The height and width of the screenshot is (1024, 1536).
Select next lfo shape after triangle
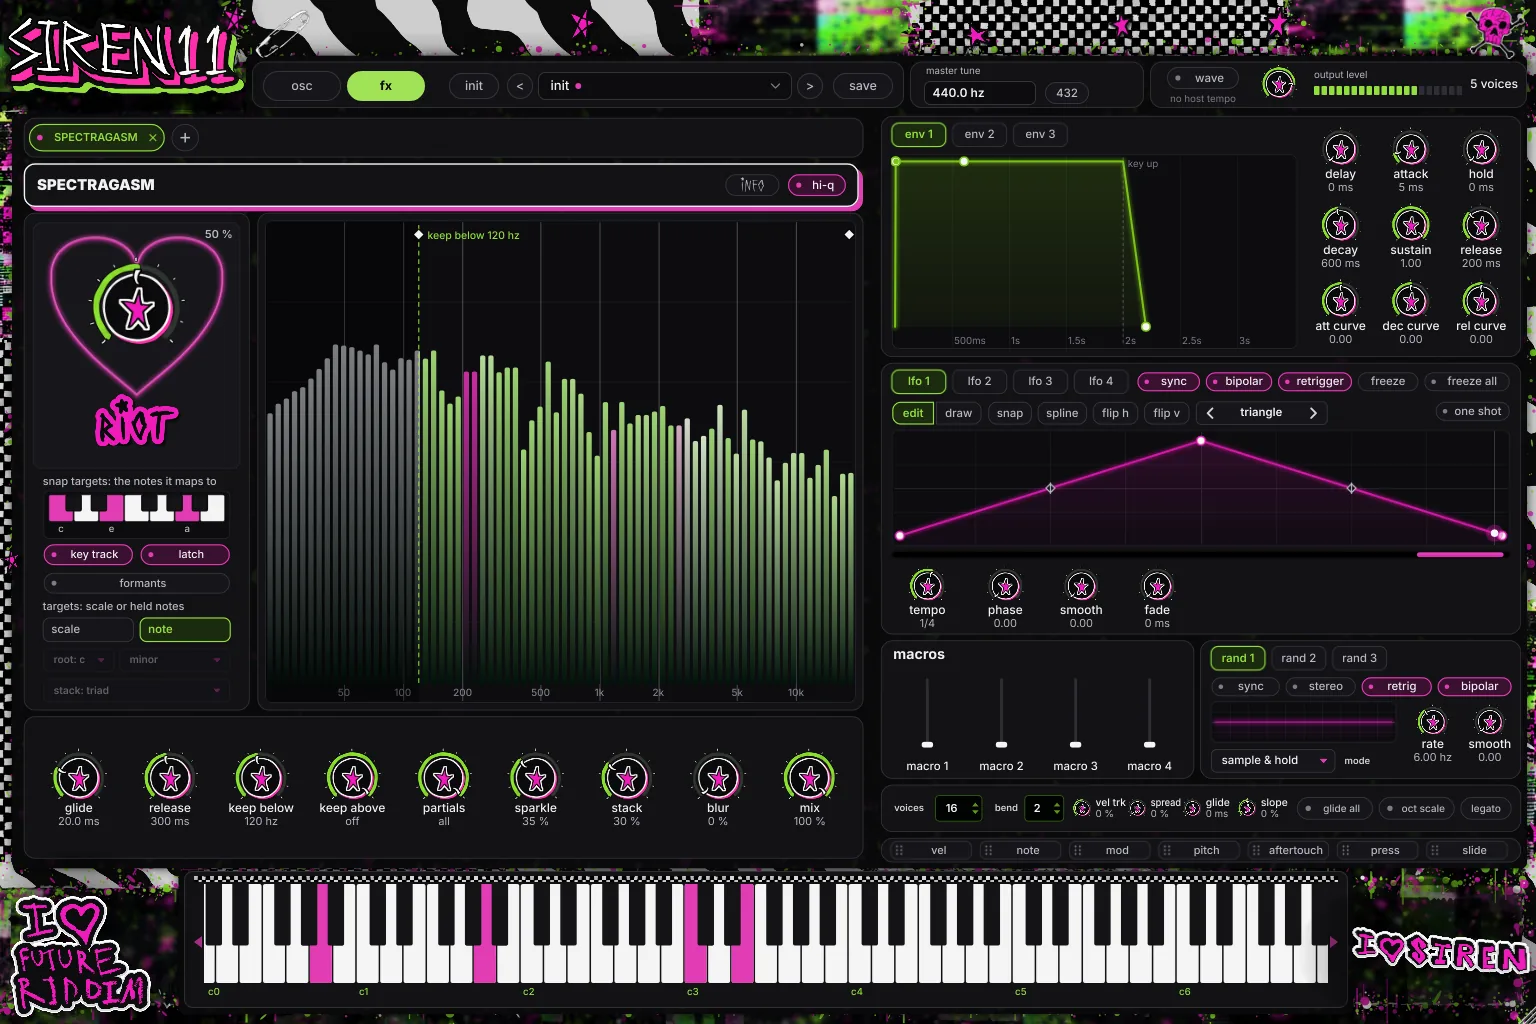(1313, 413)
